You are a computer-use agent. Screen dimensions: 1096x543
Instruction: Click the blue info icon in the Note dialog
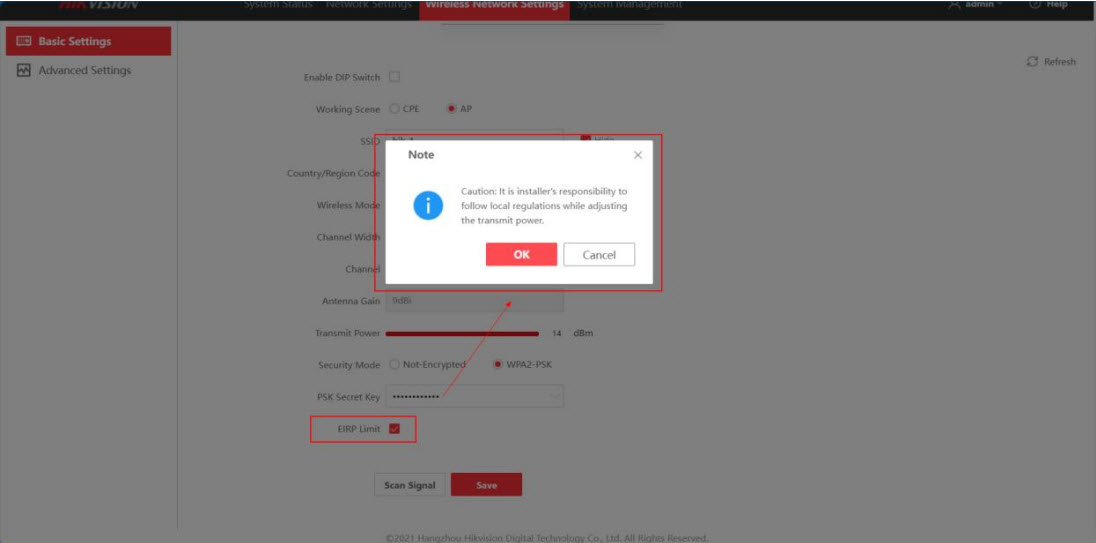(428, 205)
